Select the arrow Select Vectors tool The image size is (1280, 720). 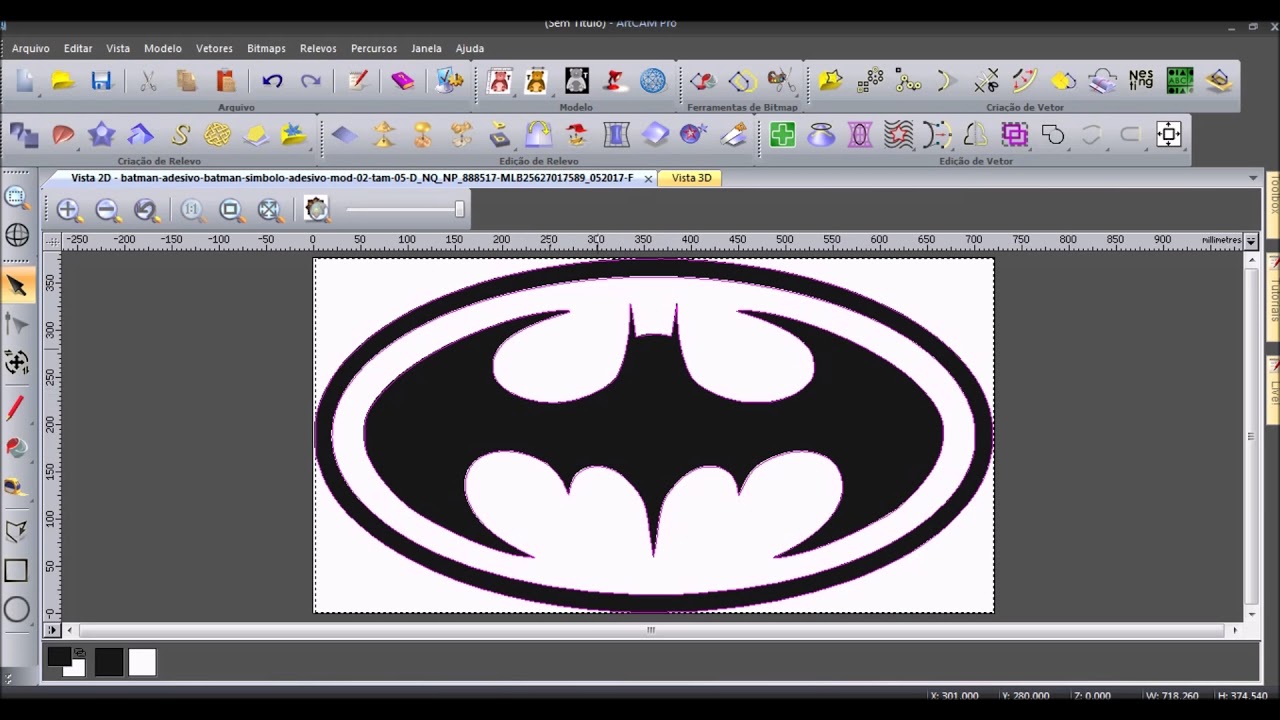[x=17, y=286]
